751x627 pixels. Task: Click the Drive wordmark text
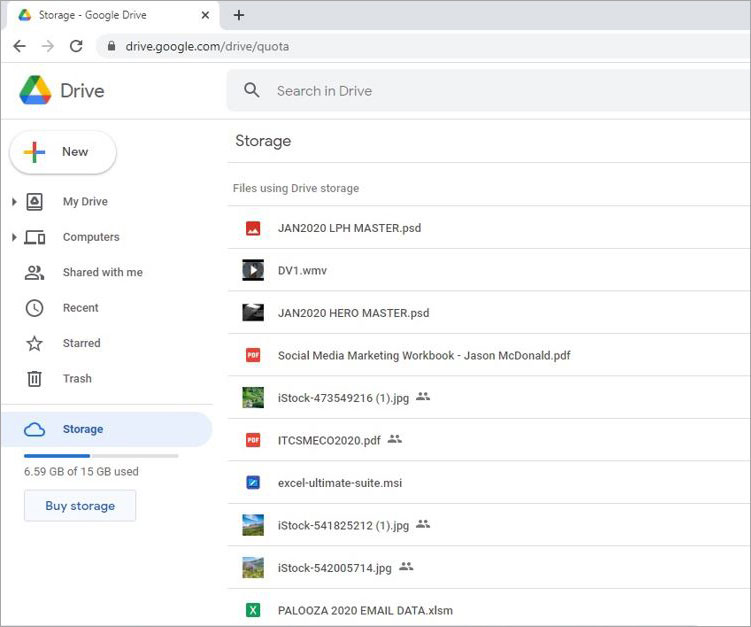click(x=82, y=91)
